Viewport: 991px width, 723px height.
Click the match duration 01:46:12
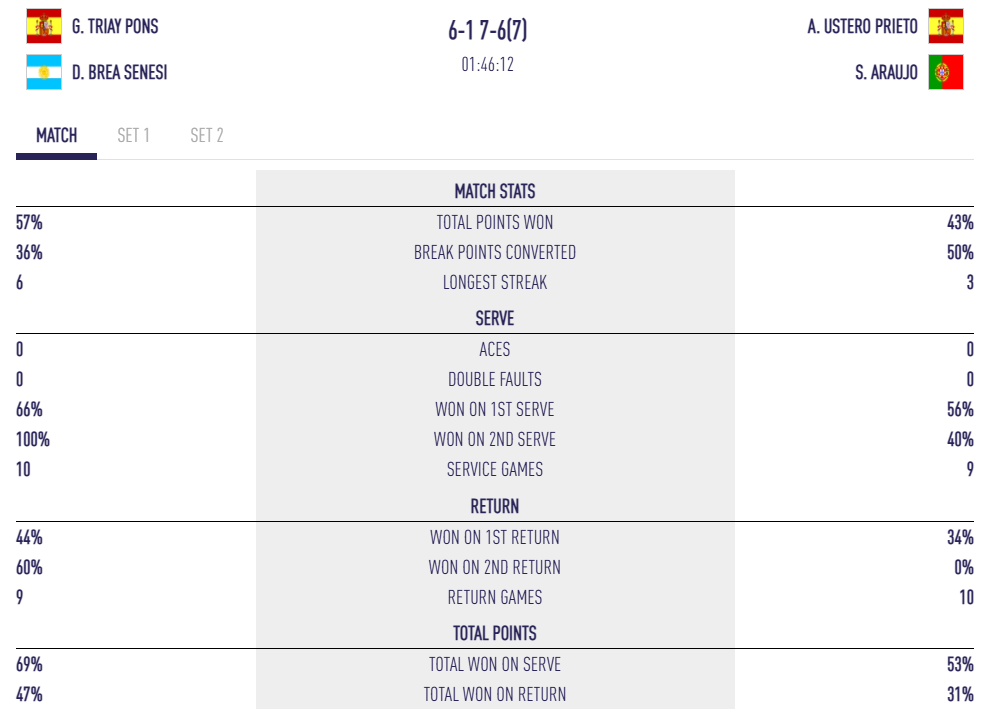click(x=488, y=65)
